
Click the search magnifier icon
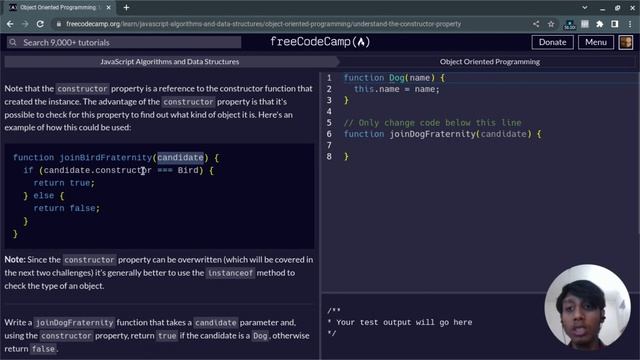pos(13,42)
